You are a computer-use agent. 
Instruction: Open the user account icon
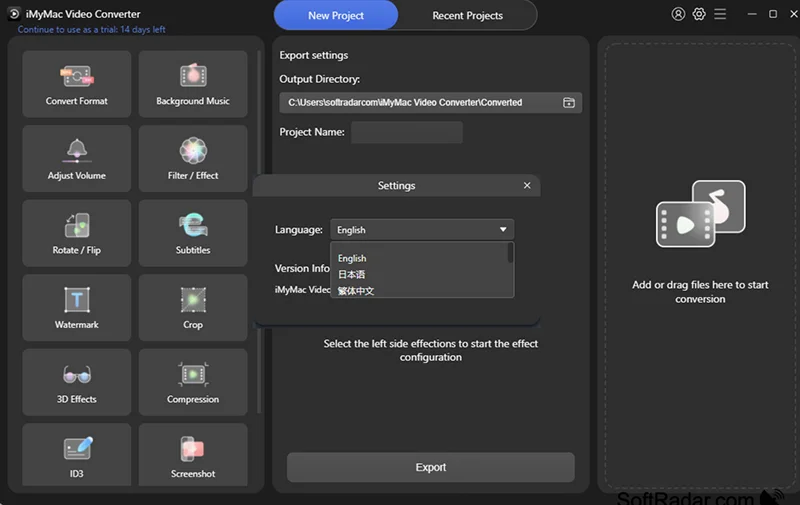(678, 14)
